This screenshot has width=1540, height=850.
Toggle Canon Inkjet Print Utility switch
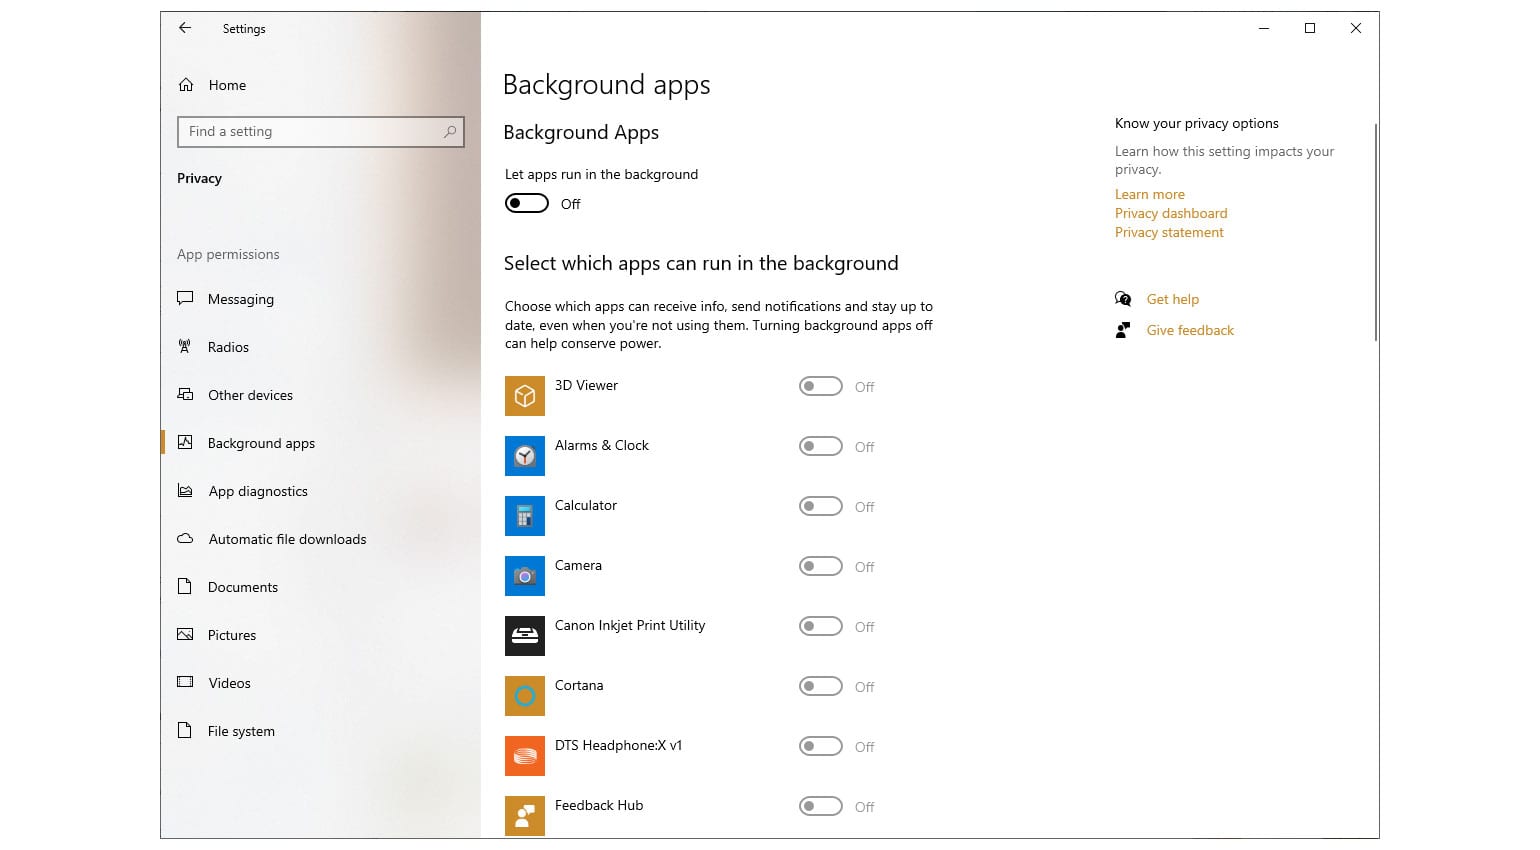click(x=821, y=626)
